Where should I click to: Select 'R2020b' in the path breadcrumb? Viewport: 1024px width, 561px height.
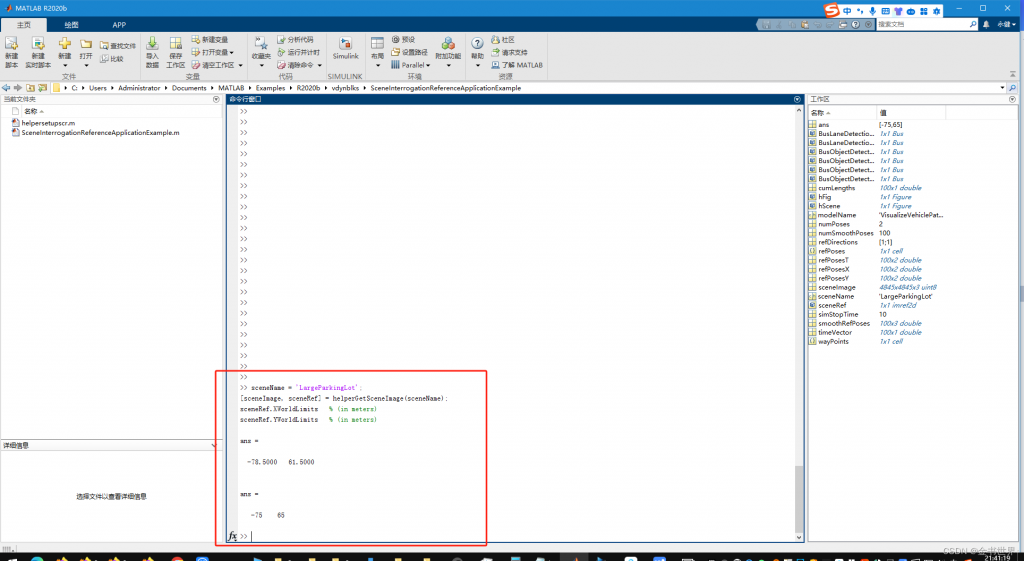click(308, 88)
